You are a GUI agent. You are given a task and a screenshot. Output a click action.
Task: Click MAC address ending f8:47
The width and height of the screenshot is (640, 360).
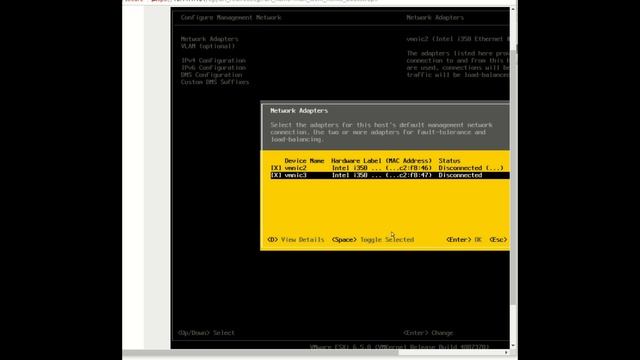[x=409, y=175]
